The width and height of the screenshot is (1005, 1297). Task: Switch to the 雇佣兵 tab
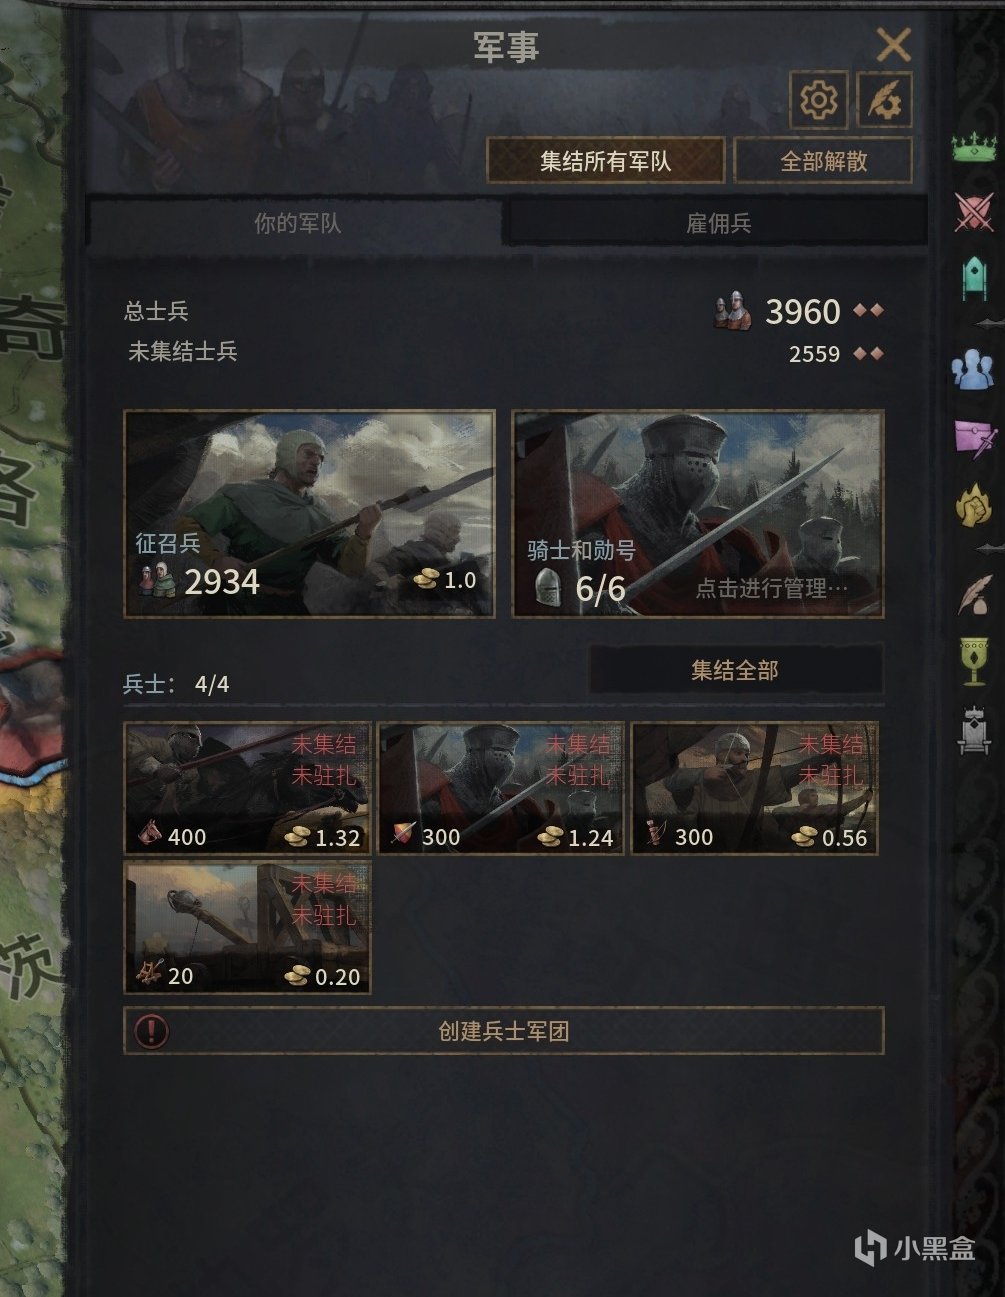click(718, 222)
